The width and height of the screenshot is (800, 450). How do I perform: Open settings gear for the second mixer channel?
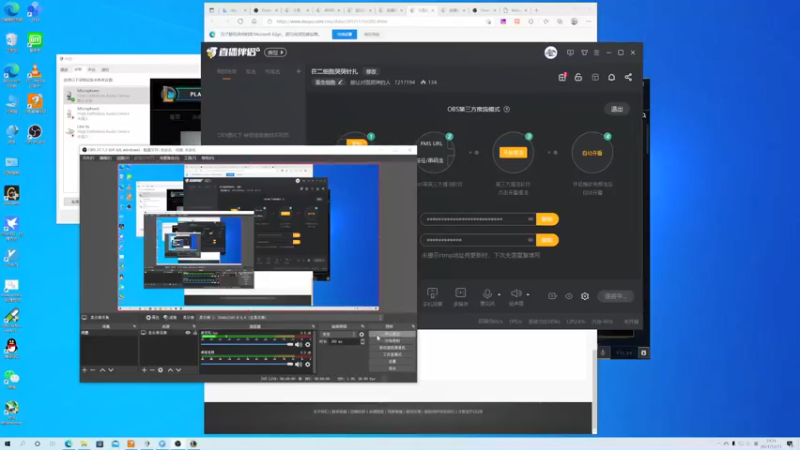coord(308,364)
